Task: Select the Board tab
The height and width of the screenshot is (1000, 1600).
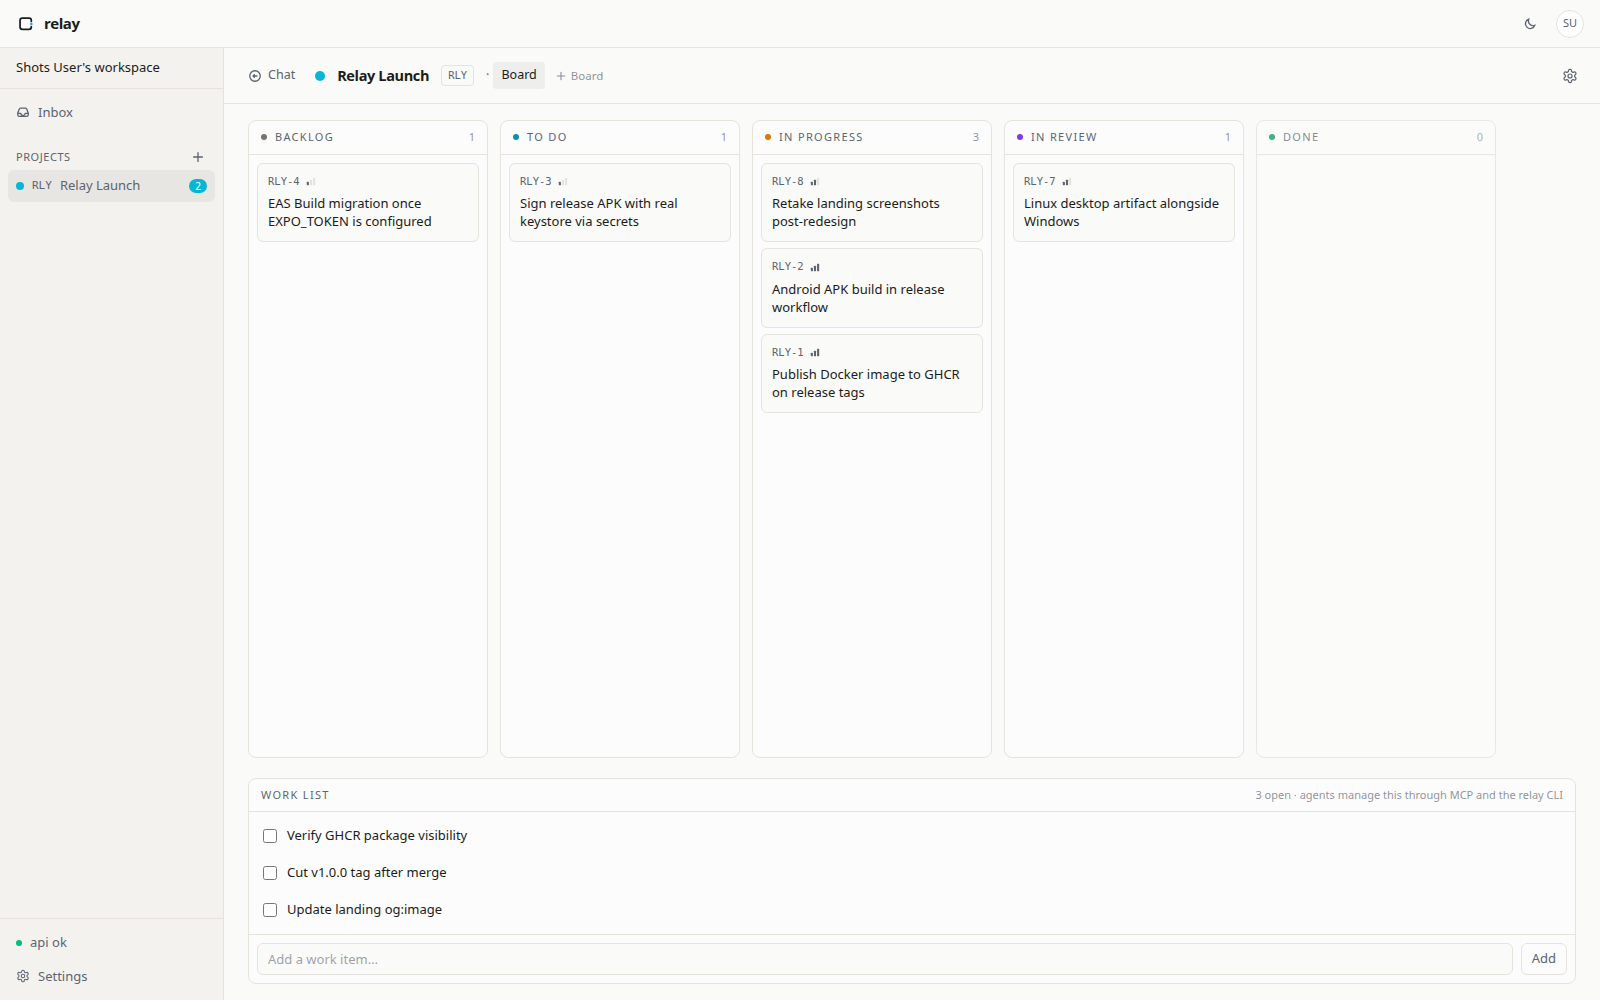Action: point(519,75)
